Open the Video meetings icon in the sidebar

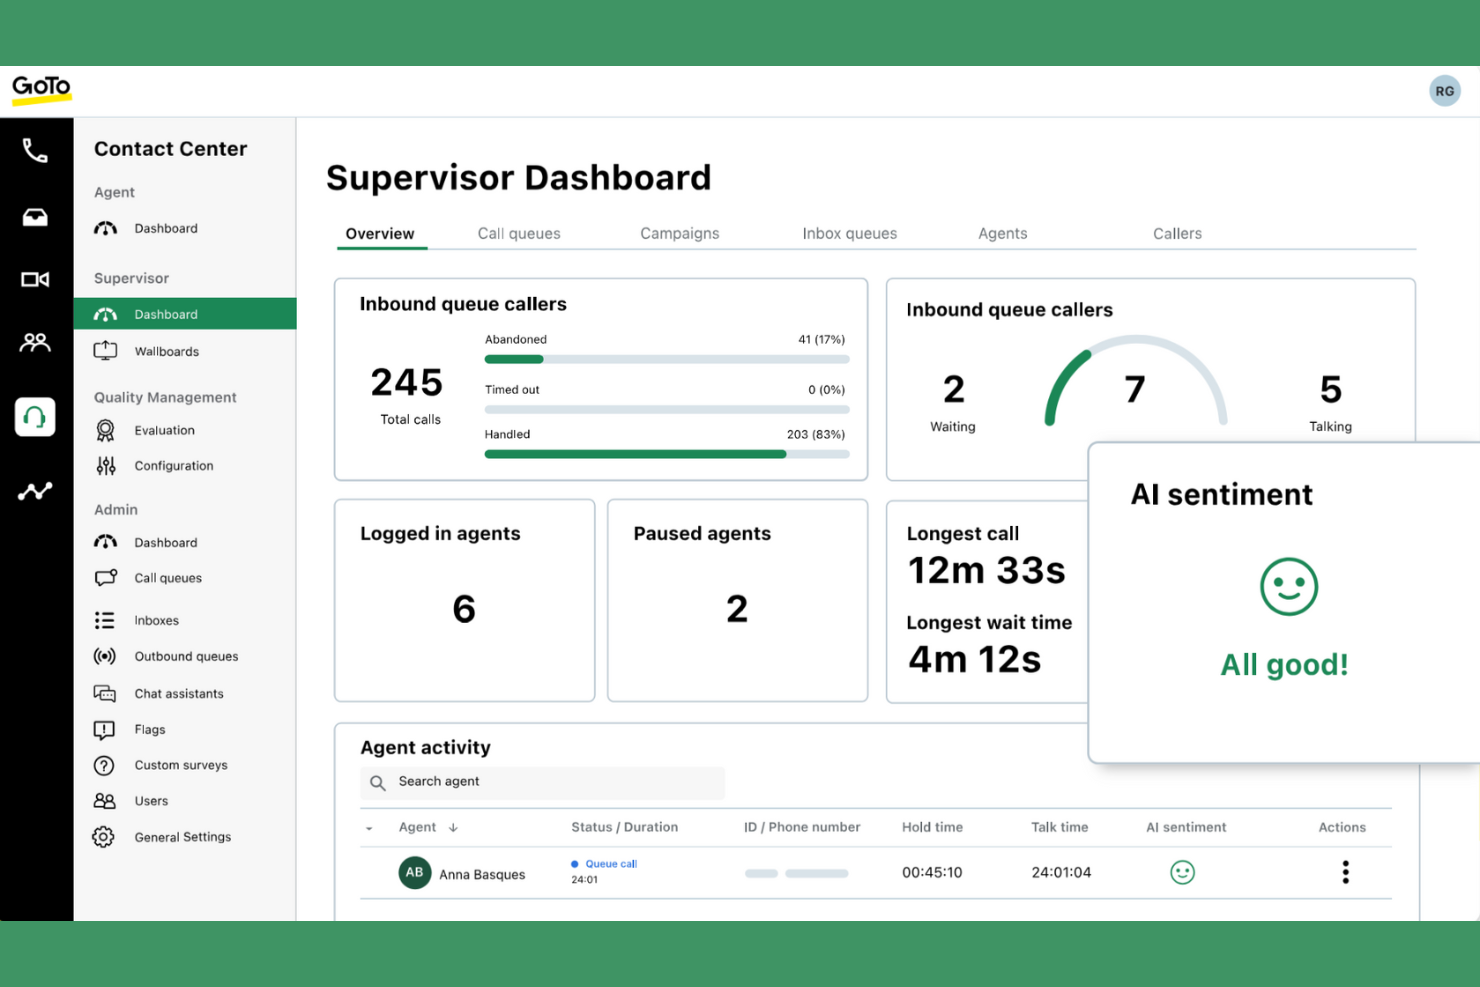coord(36,279)
